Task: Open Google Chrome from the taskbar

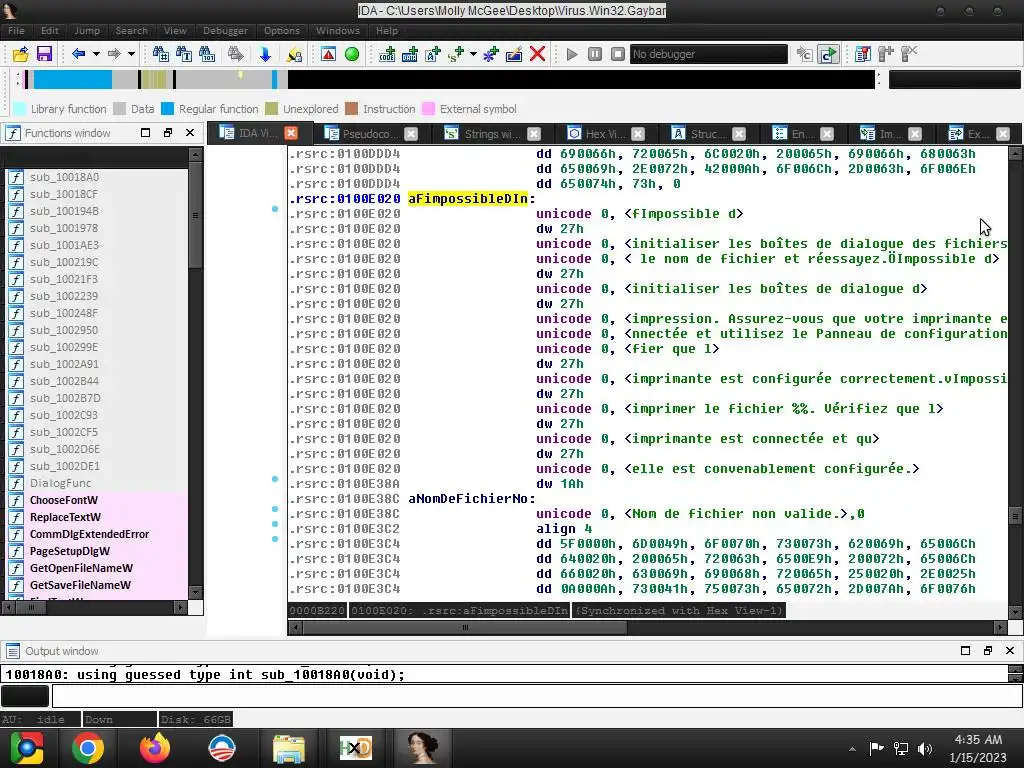Action: 88,748
